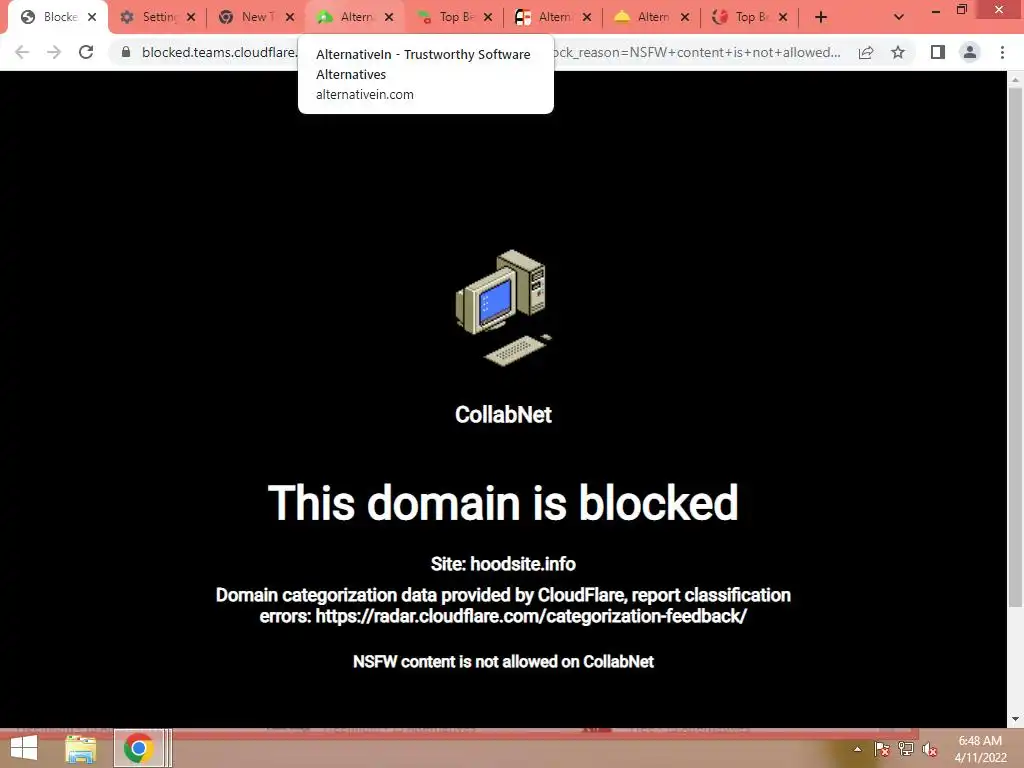Close the Altern tab with yellow hat icon
This screenshot has height=768, width=1024.
[685, 17]
